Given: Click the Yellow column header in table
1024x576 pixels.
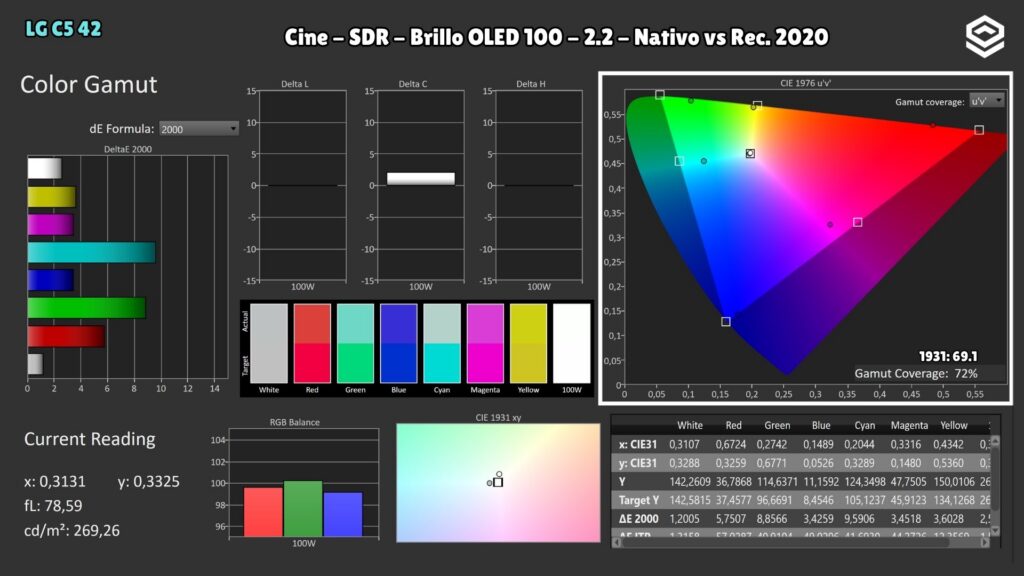Looking at the screenshot, I should coord(953,425).
